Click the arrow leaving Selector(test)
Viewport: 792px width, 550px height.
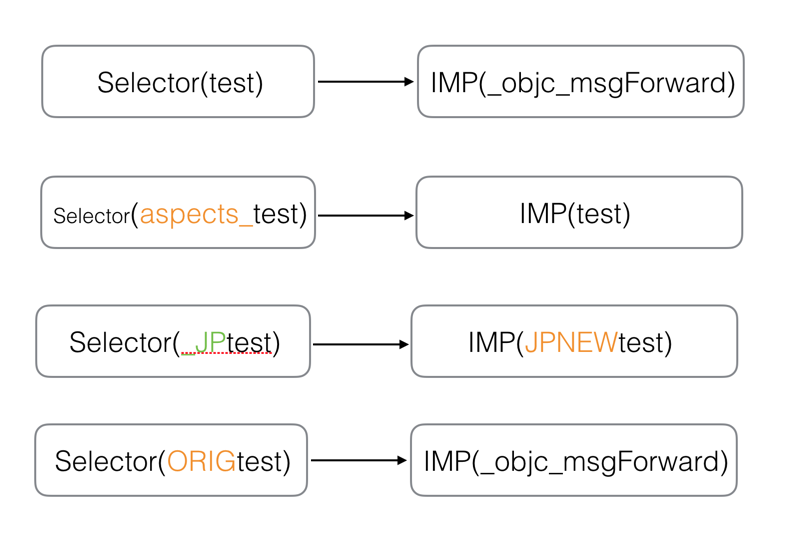[x=365, y=82]
